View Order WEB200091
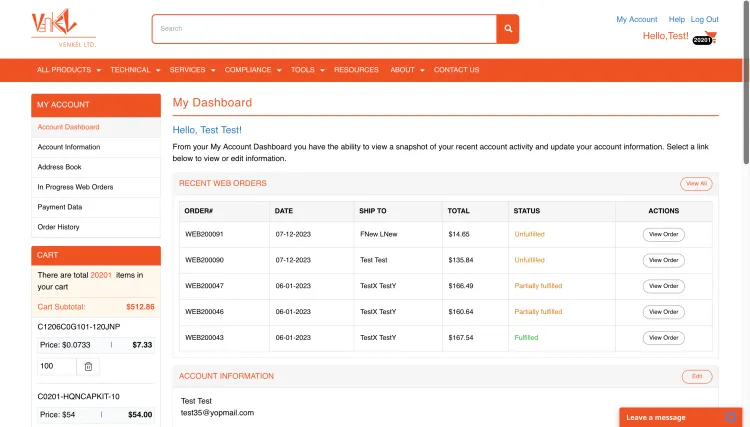This screenshot has height=427, width=750. coord(663,235)
